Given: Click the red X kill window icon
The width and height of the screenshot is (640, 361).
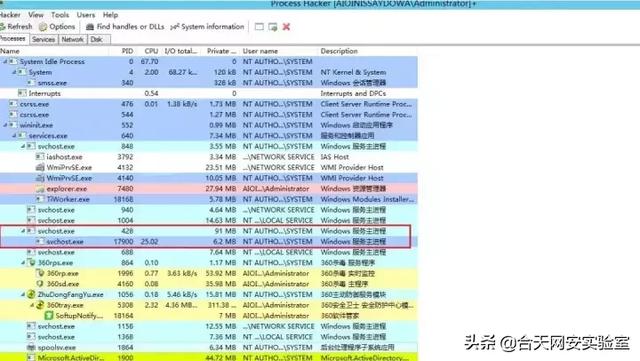Looking at the screenshot, I should 286,27.
